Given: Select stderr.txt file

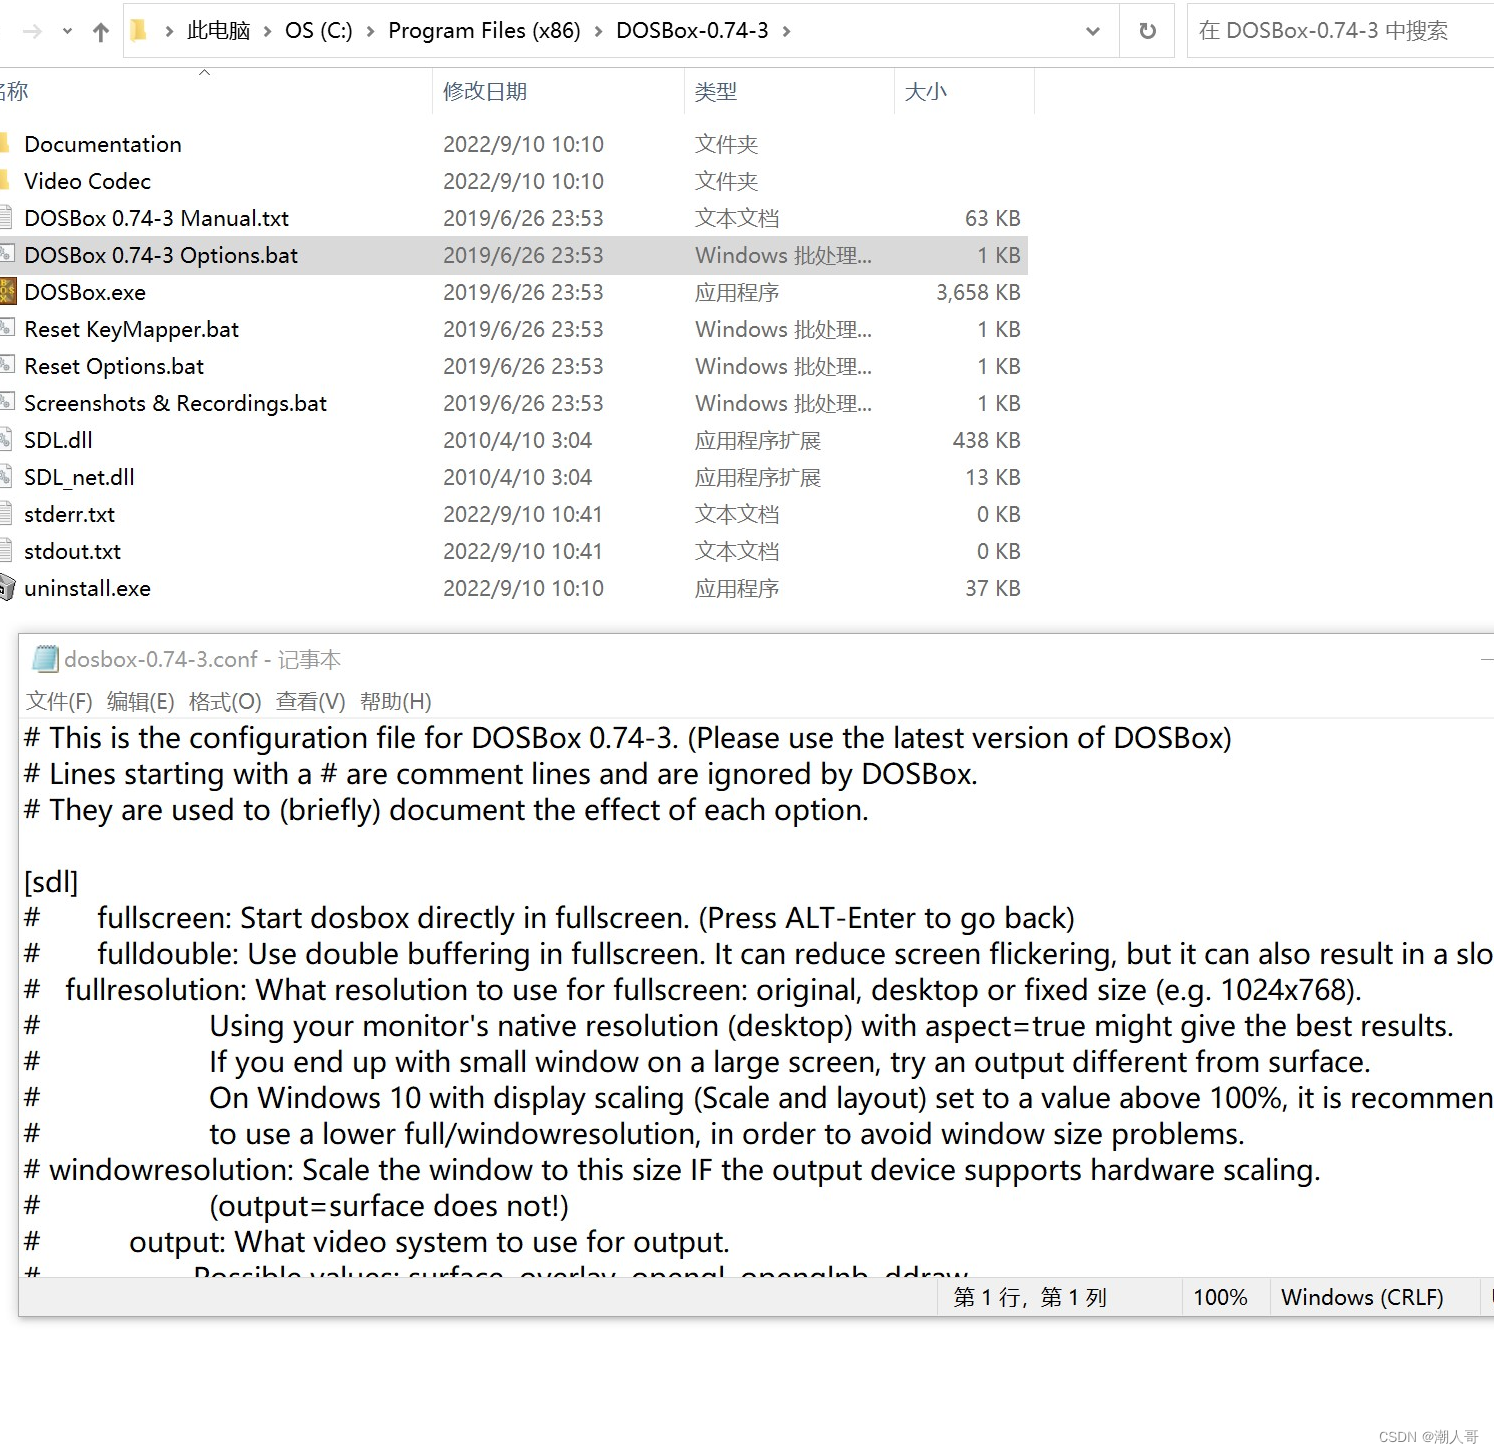Looking at the screenshot, I should (x=69, y=514).
